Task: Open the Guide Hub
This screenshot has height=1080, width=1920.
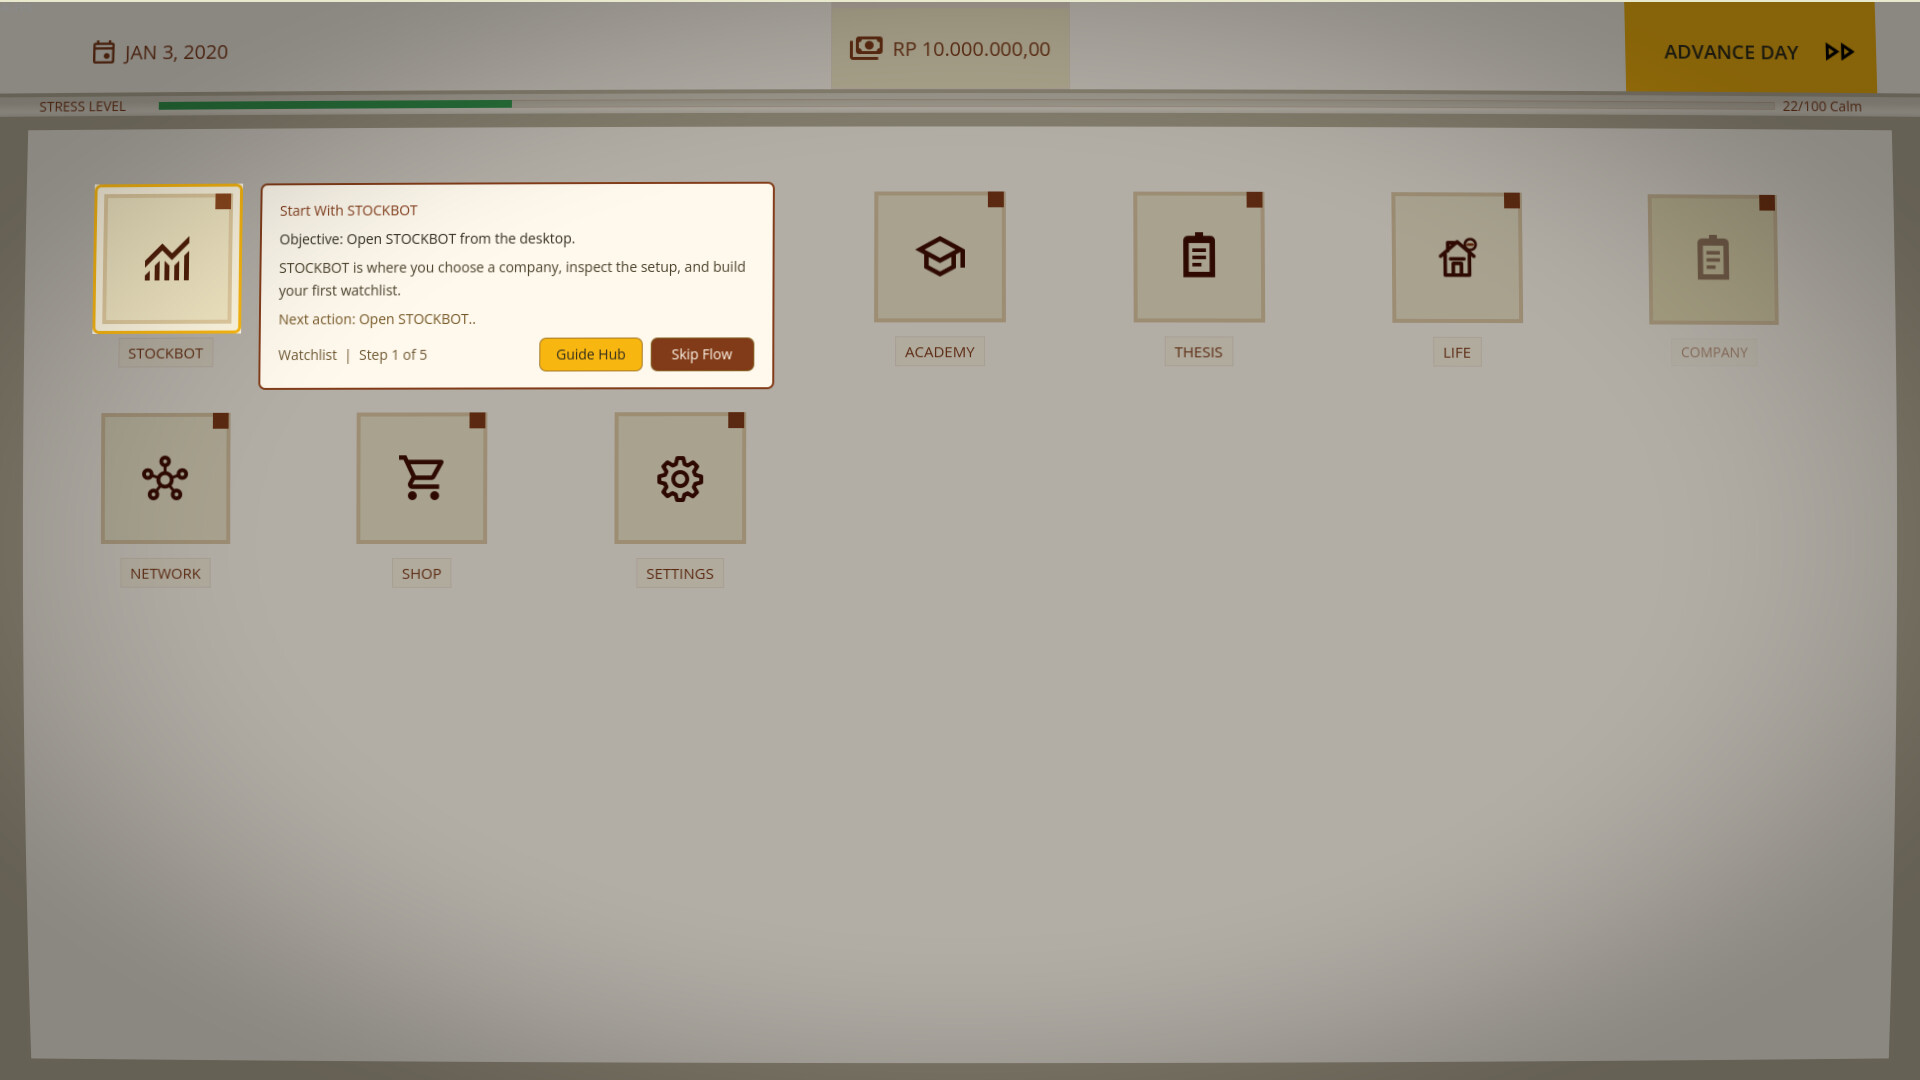Action: [591, 354]
